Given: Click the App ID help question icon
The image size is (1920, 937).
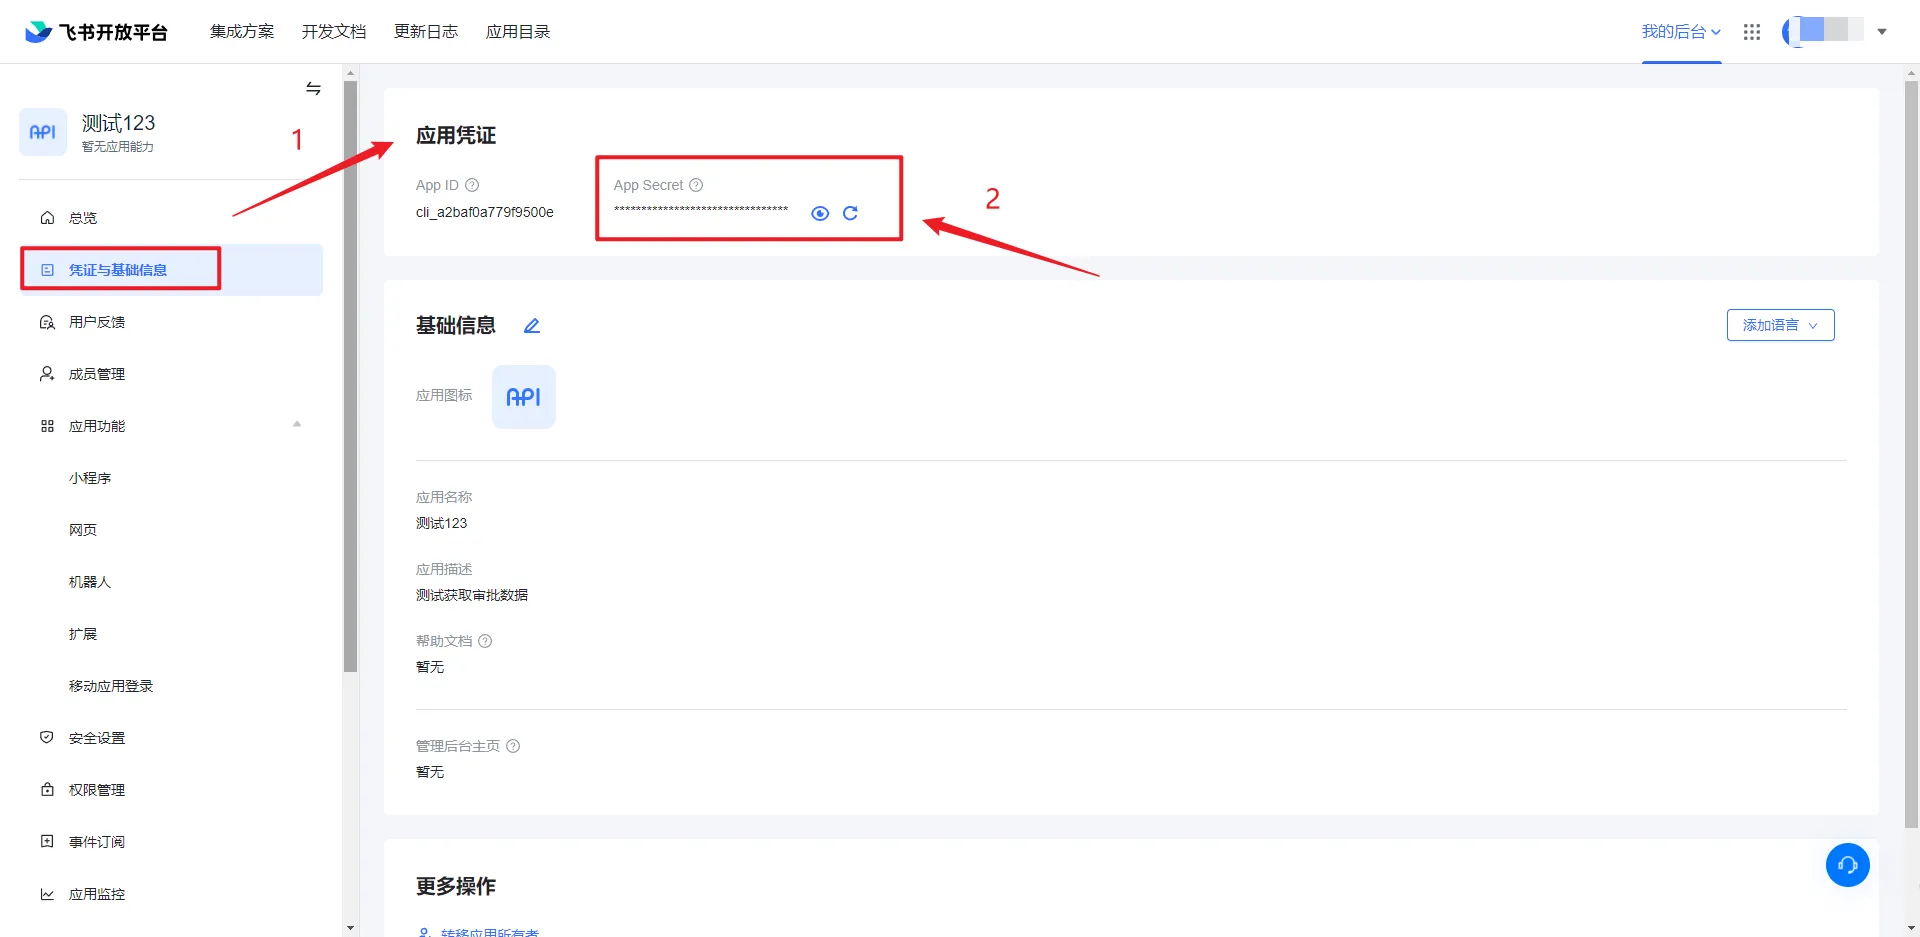Looking at the screenshot, I should click(473, 185).
